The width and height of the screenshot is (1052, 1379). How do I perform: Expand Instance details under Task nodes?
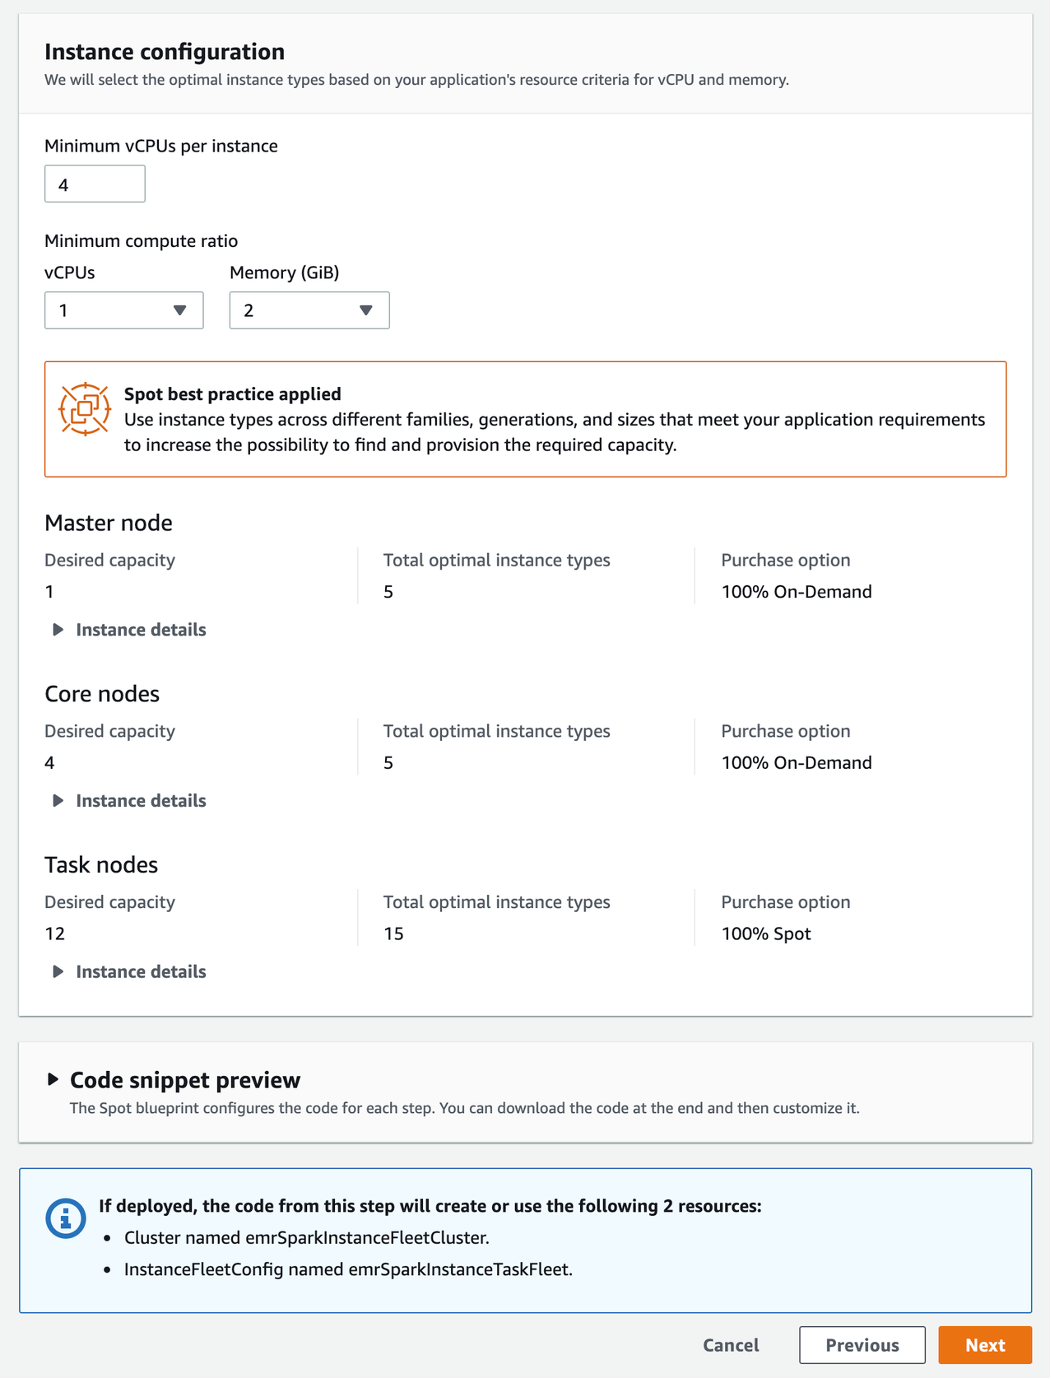139,971
